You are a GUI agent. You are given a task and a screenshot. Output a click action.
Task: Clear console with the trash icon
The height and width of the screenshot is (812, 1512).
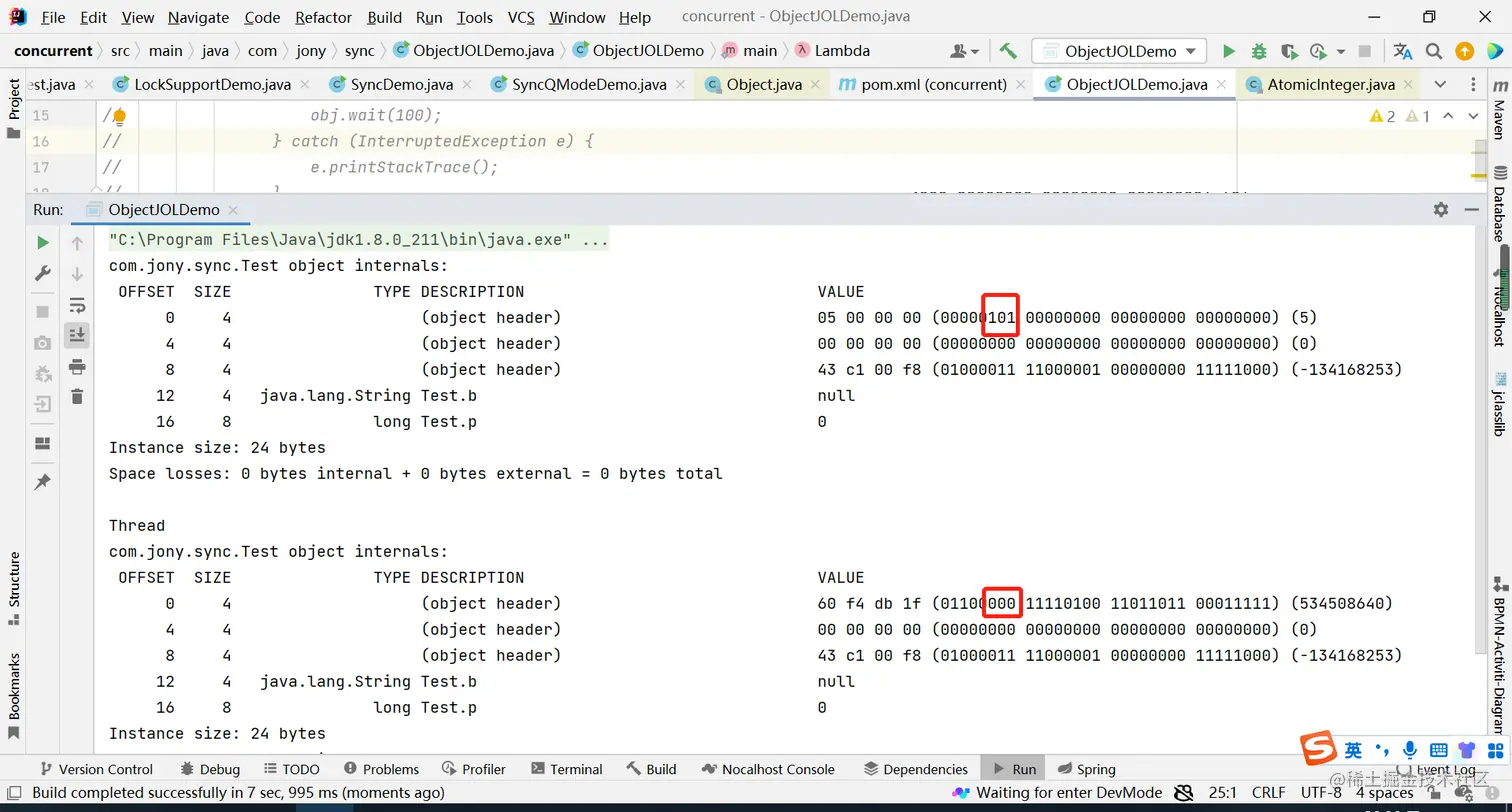77,397
